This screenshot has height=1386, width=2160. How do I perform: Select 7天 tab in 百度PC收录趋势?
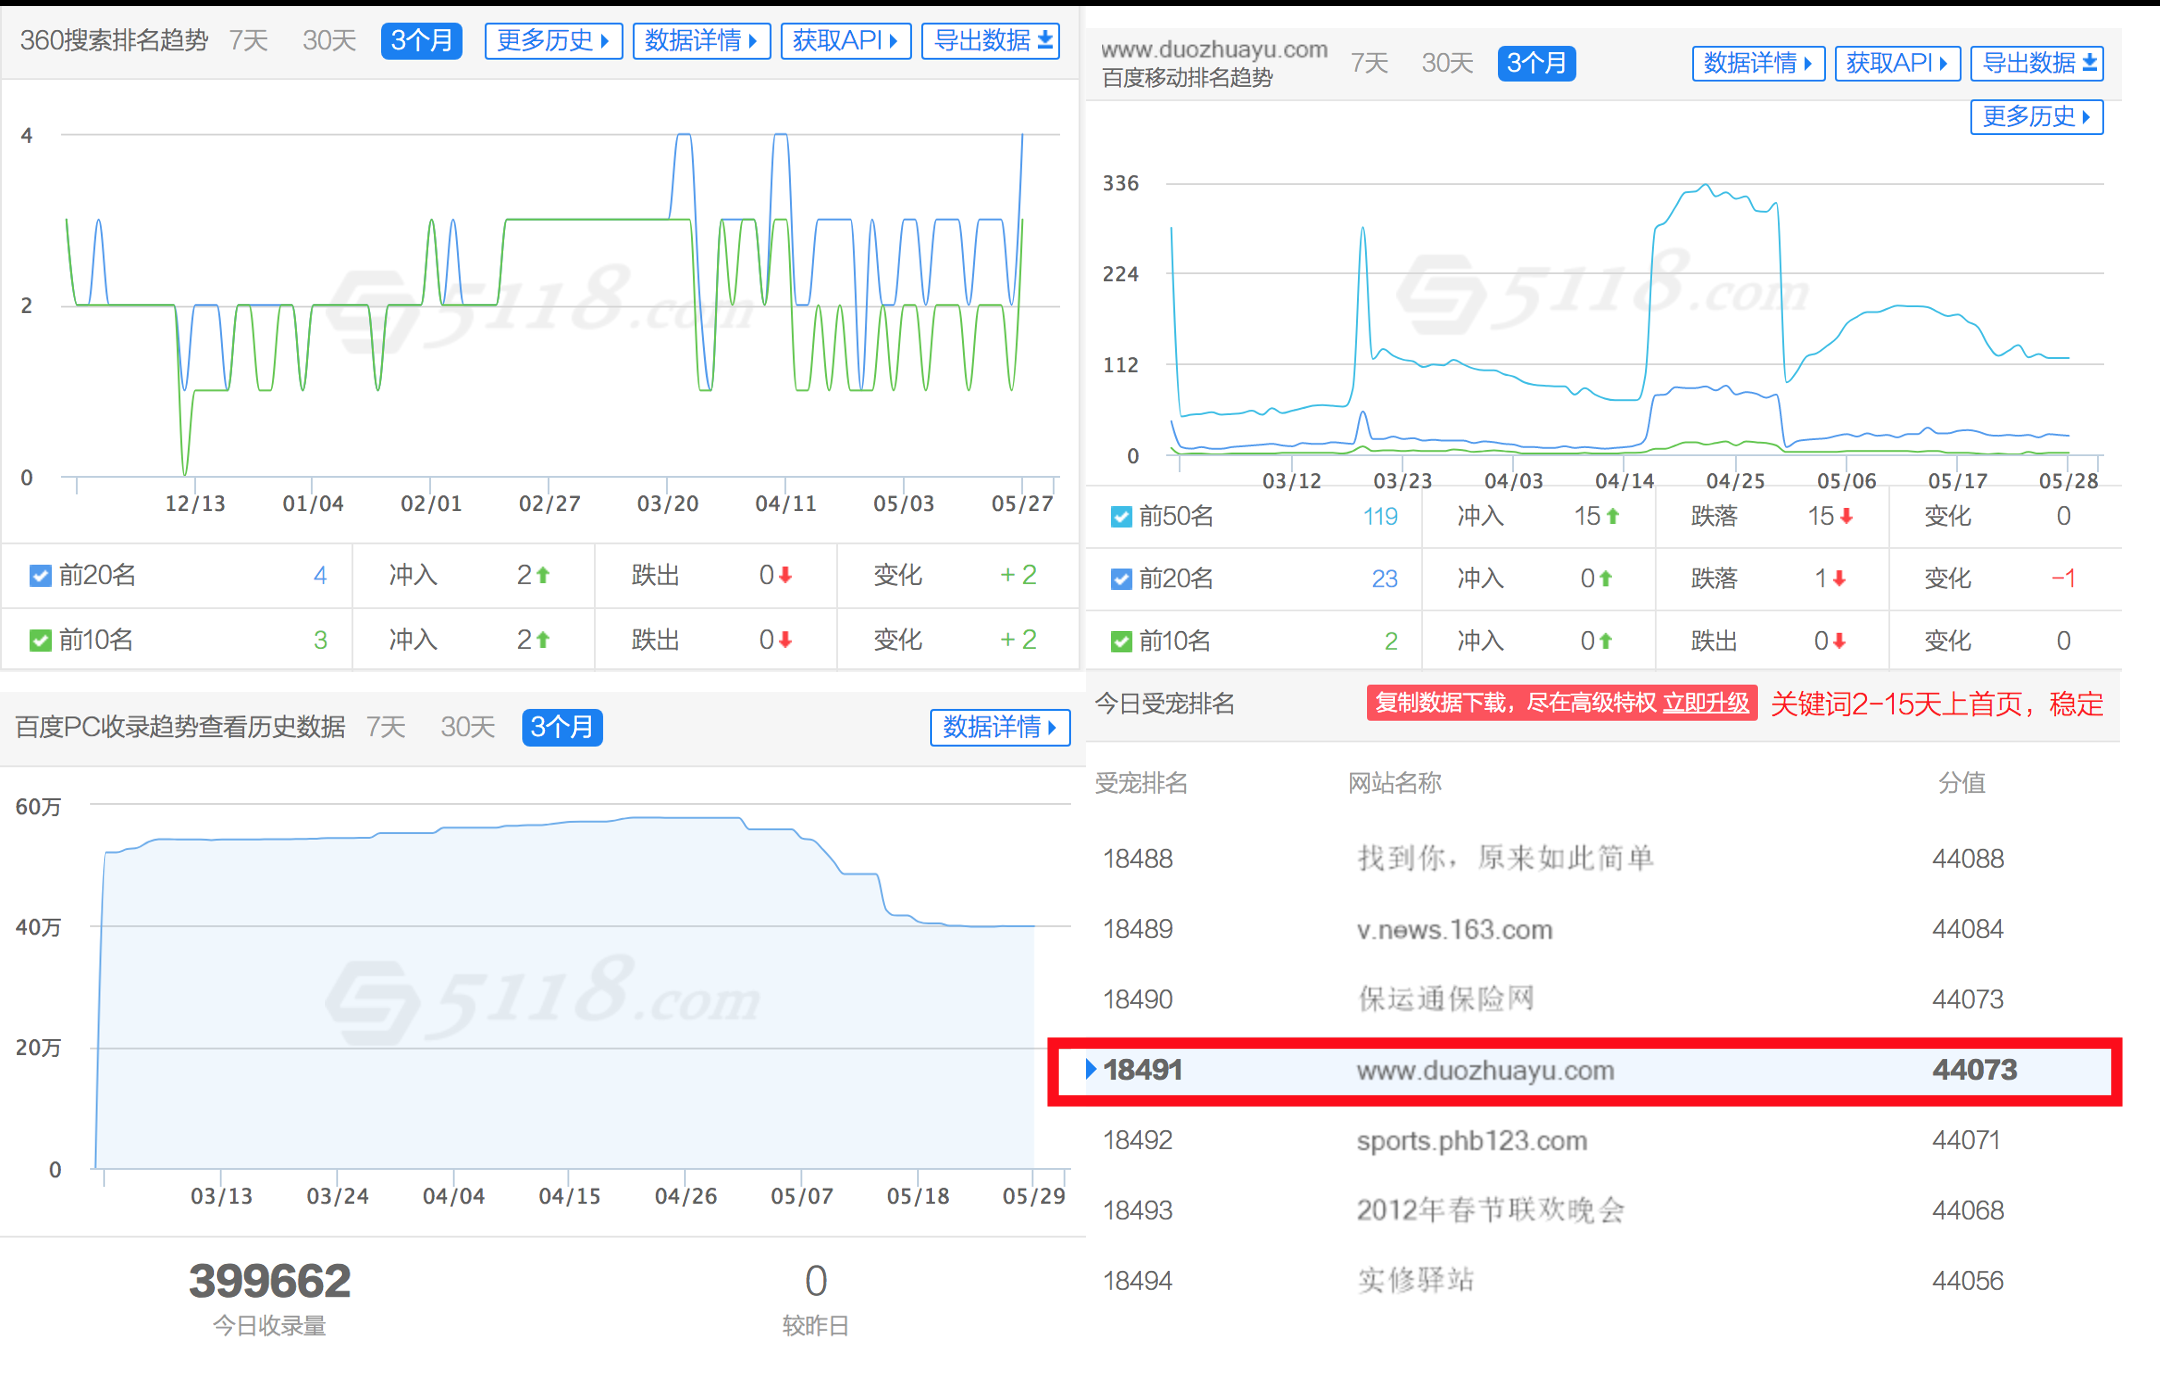point(385,727)
